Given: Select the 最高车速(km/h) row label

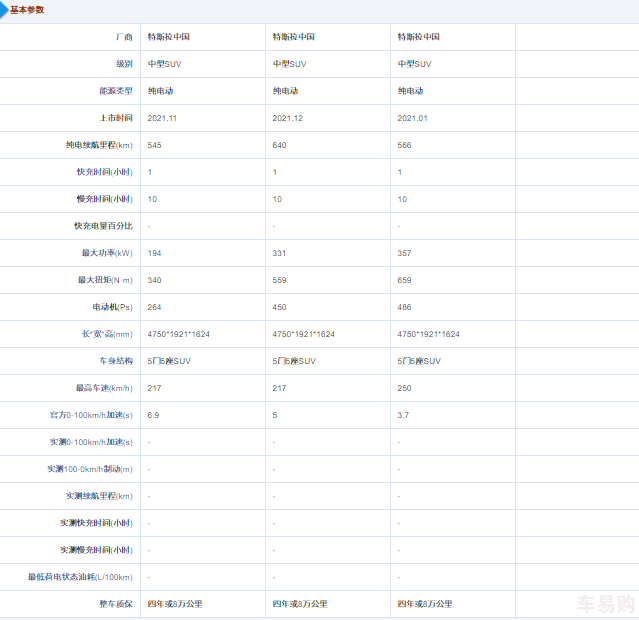Looking at the screenshot, I should pos(104,388).
